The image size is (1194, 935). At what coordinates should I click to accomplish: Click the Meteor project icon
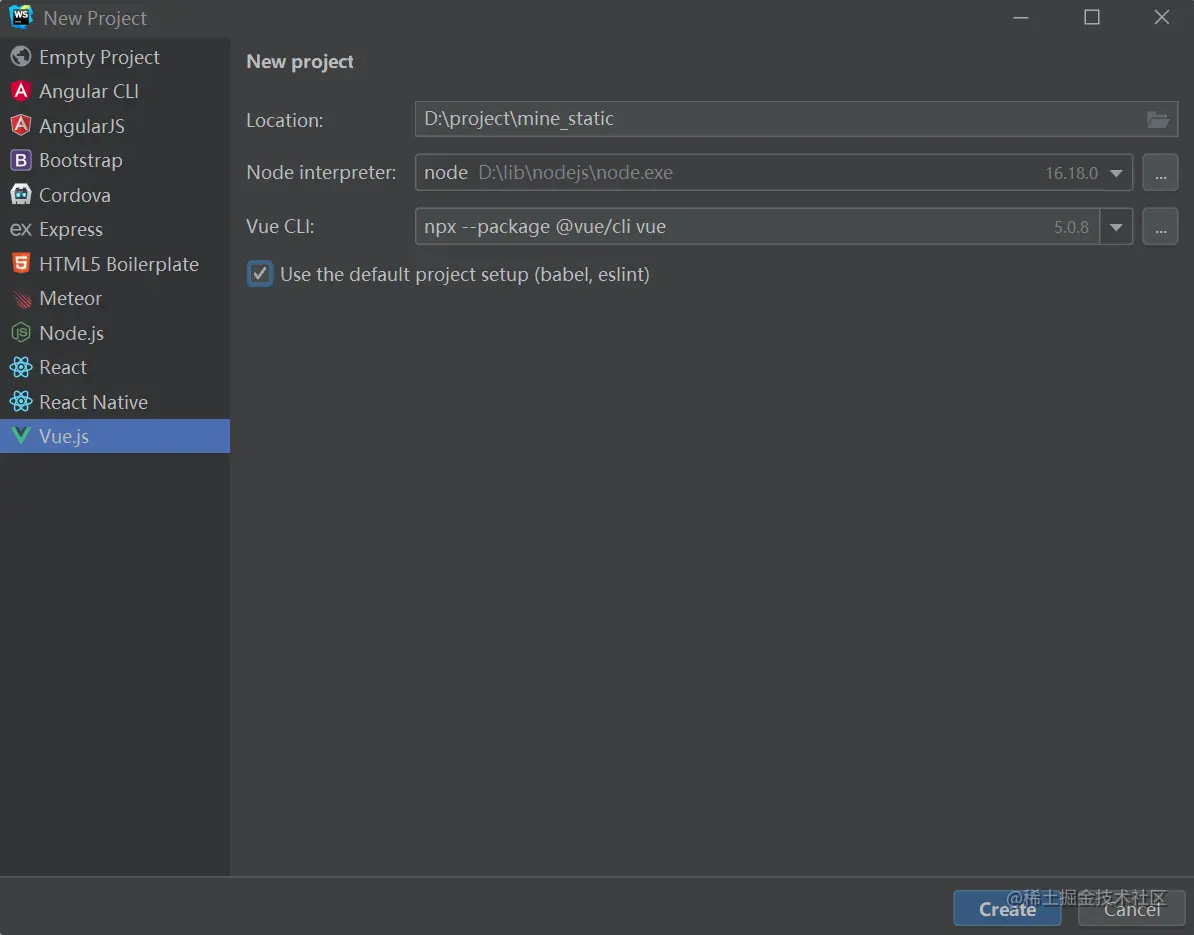click(x=21, y=299)
